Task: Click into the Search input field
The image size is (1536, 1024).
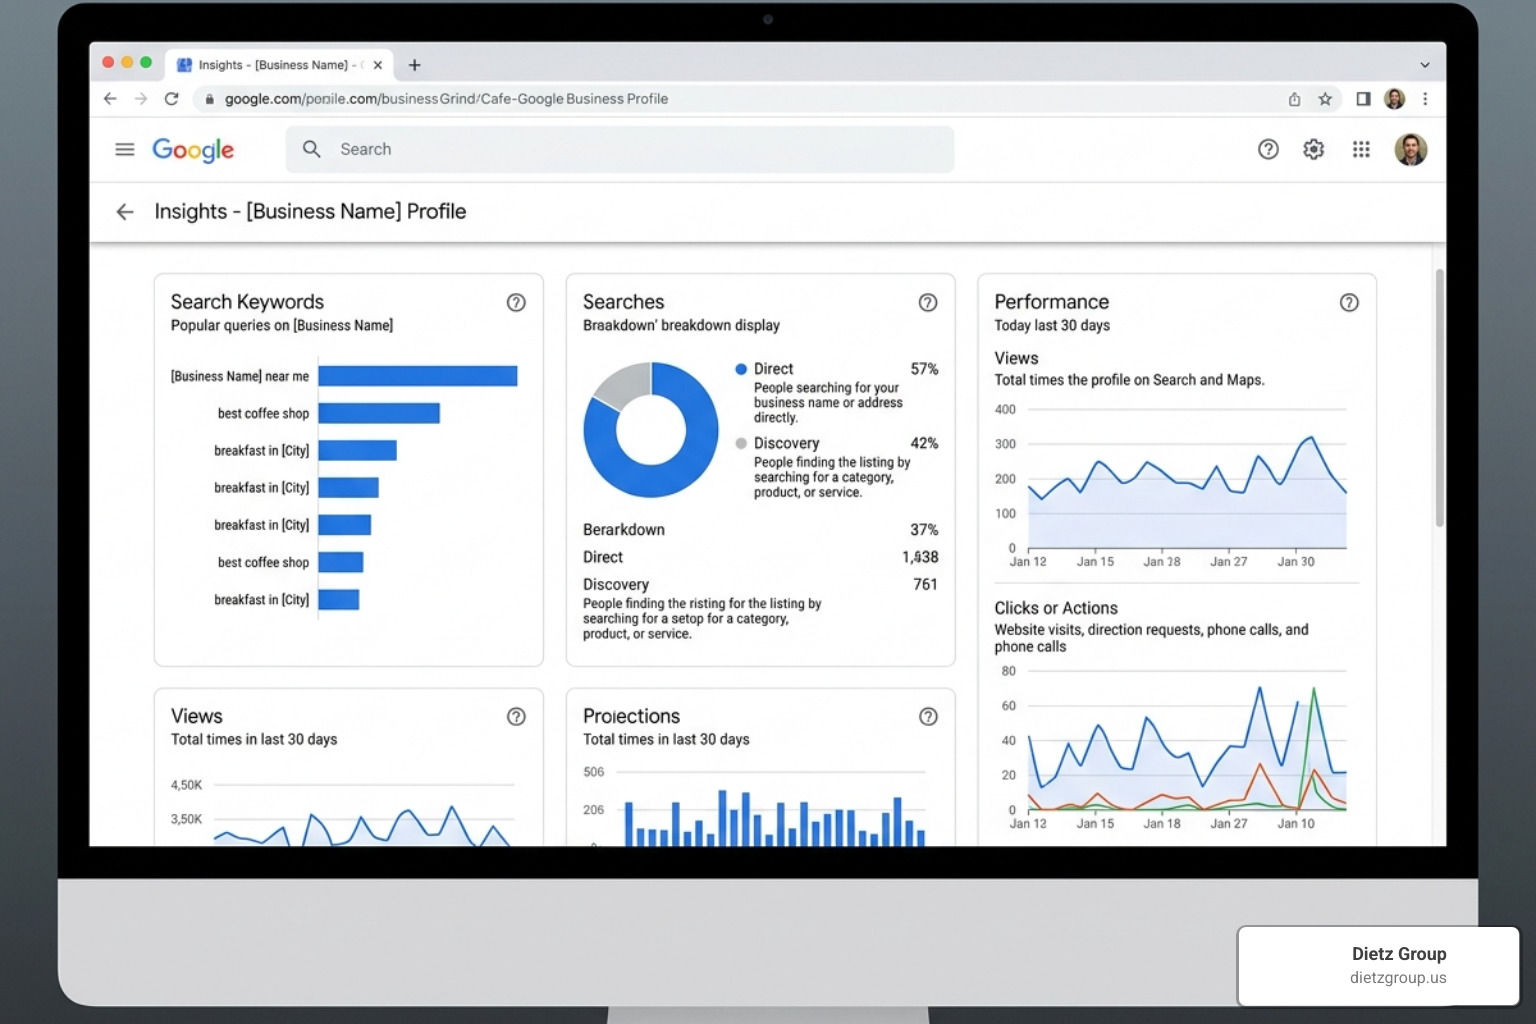Action: click(x=620, y=149)
